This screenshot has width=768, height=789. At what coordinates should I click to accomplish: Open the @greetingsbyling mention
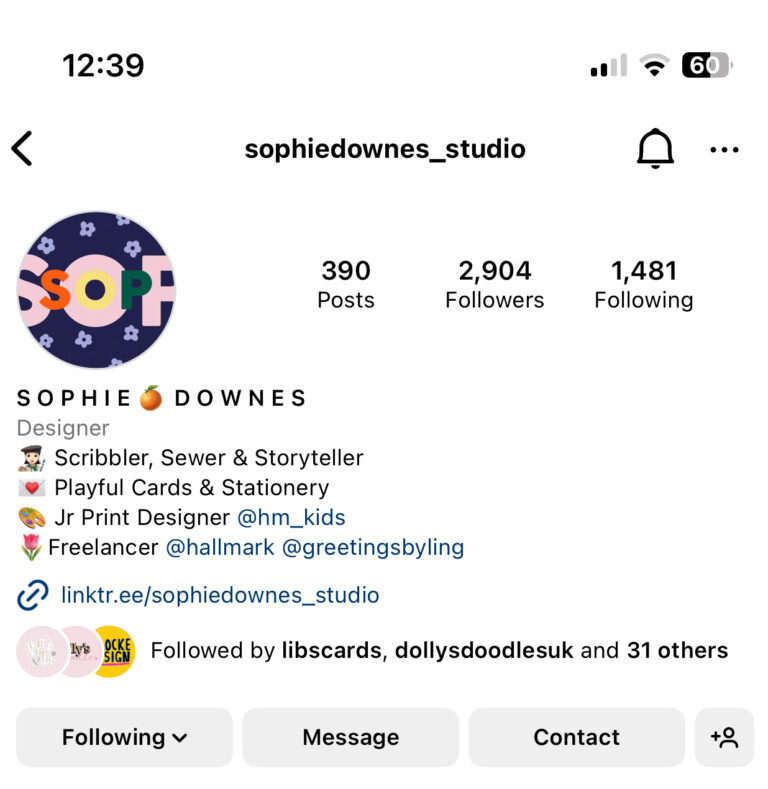(x=373, y=548)
